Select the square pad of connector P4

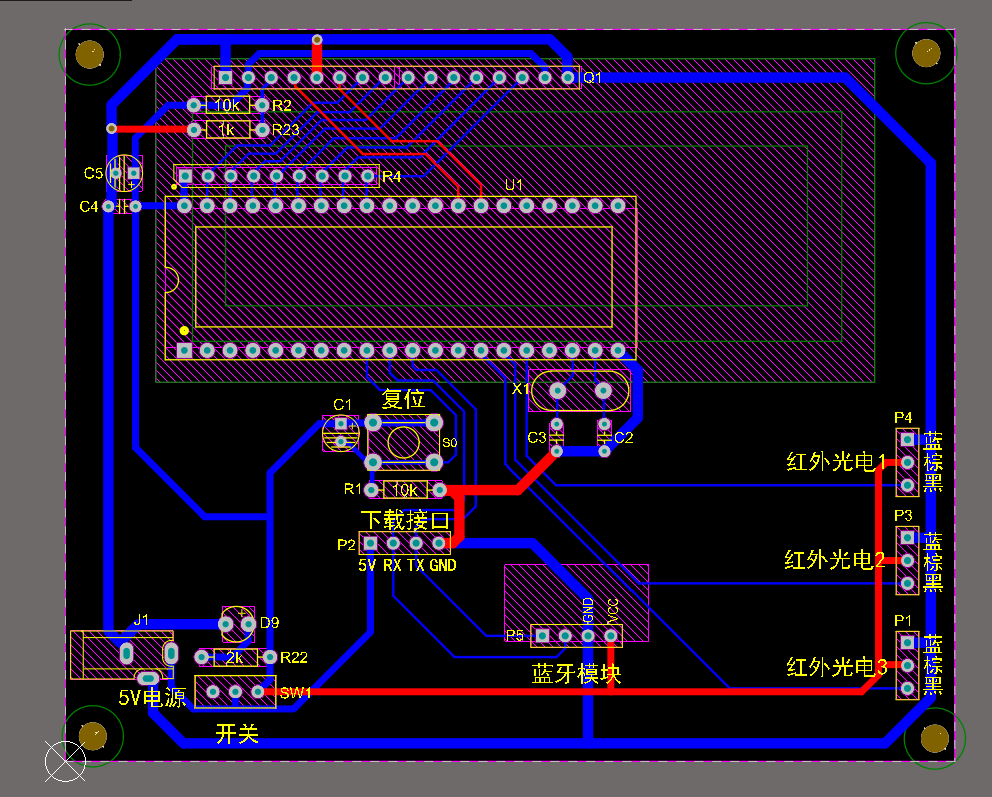(x=907, y=439)
